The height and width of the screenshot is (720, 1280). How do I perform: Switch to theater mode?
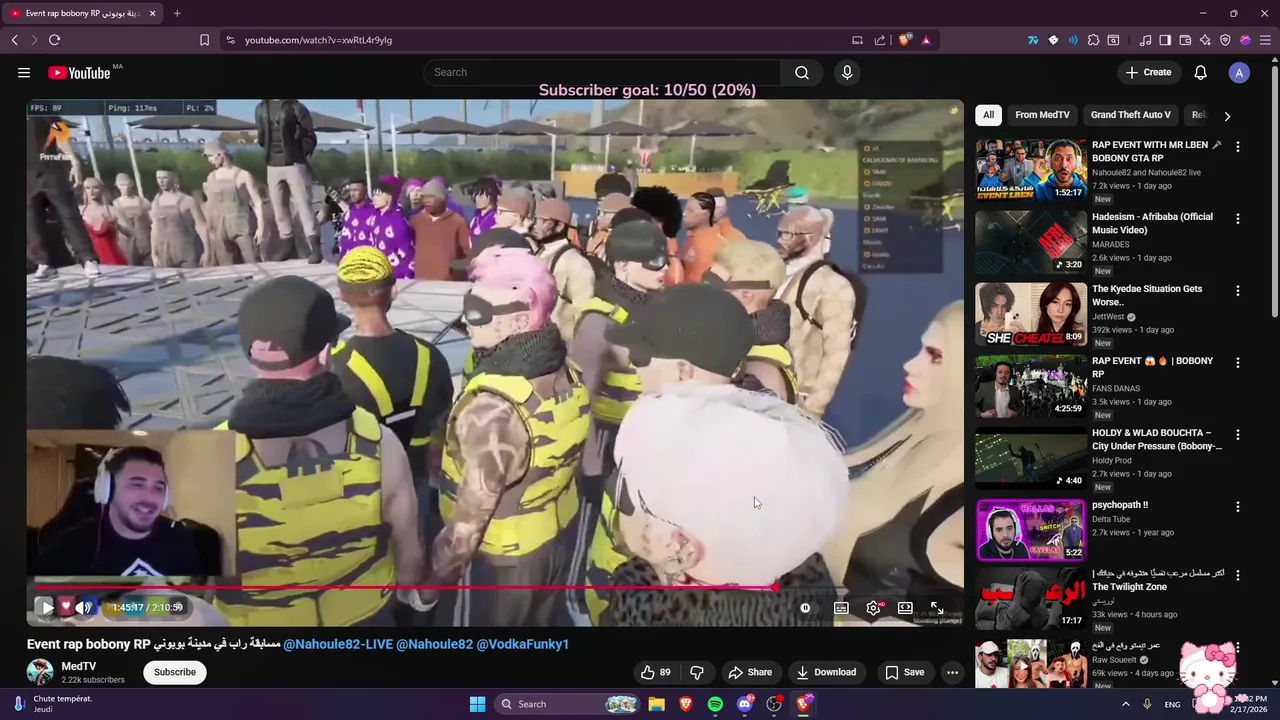tap(905, 608)
